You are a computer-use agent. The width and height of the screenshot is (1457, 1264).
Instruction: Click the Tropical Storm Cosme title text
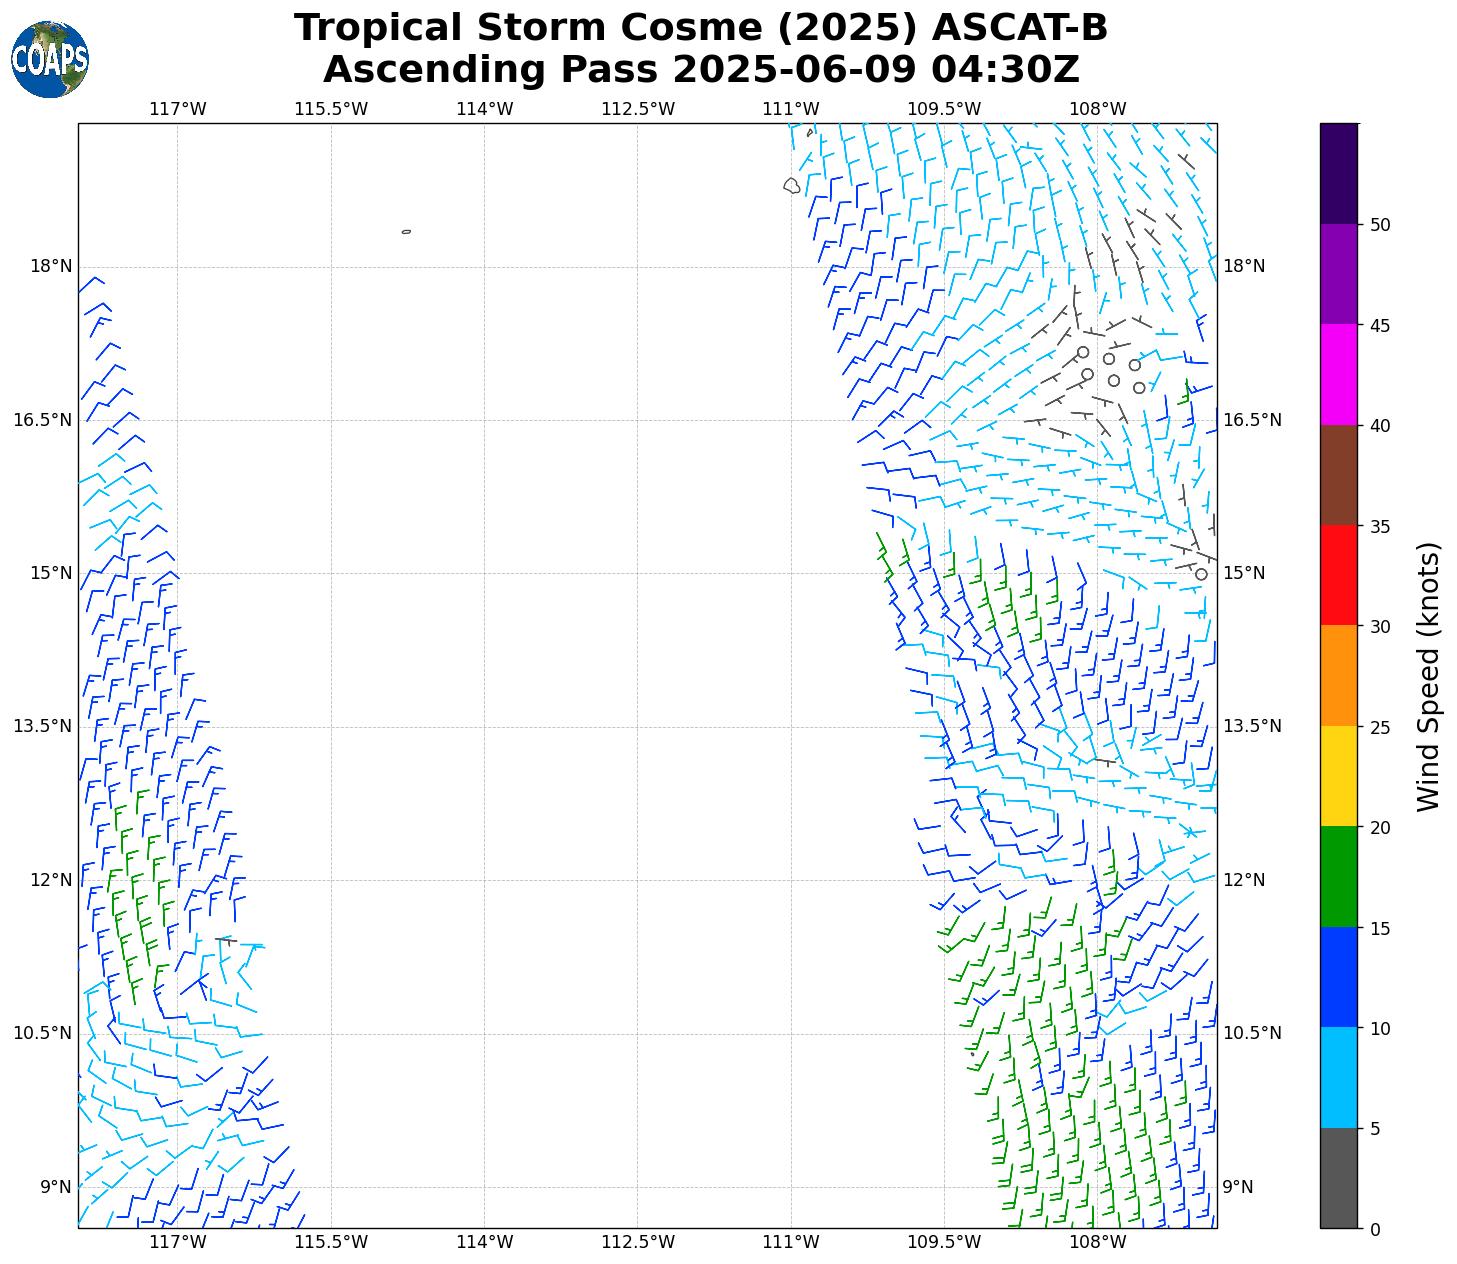pyautogui.click(x=700, y=28)
